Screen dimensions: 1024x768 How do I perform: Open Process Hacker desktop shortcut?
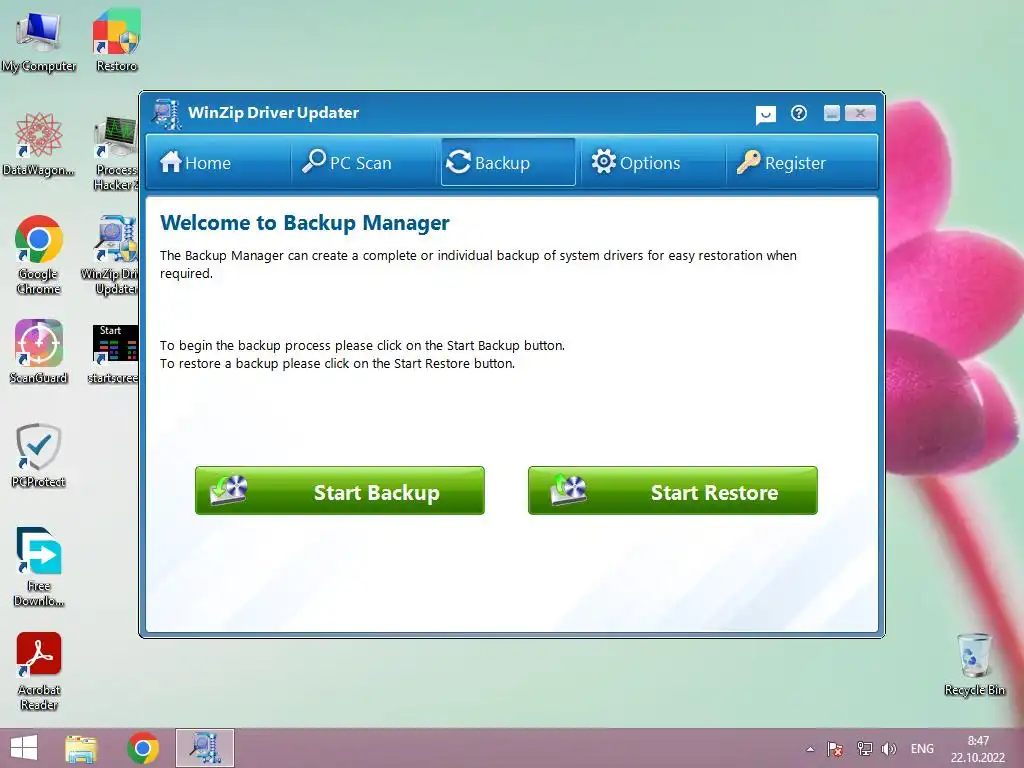click(x=116, y=153)
